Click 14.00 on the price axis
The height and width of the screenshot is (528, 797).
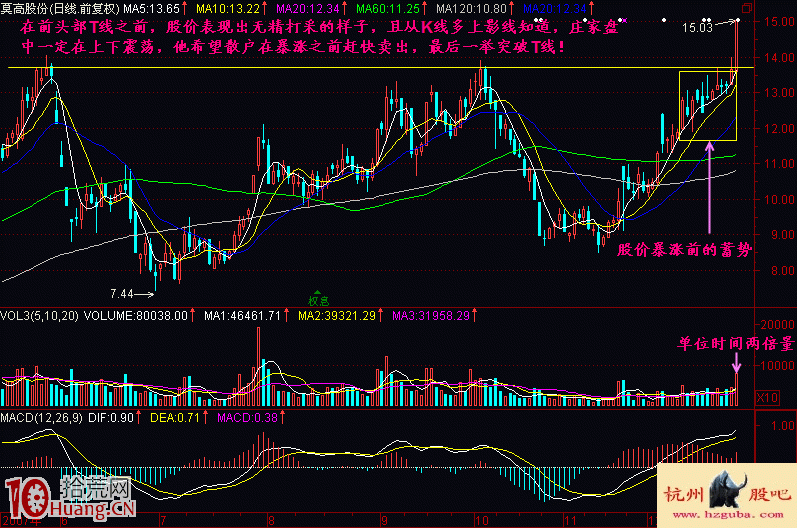pyautogui.click(x=779, y=57)
